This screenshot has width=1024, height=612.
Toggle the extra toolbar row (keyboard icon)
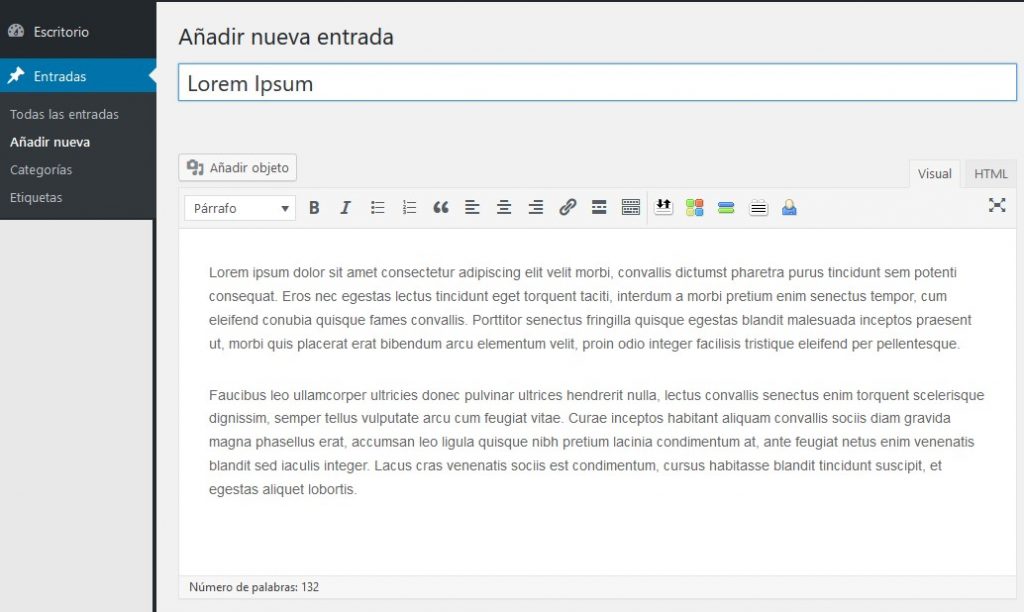[630, 208]
